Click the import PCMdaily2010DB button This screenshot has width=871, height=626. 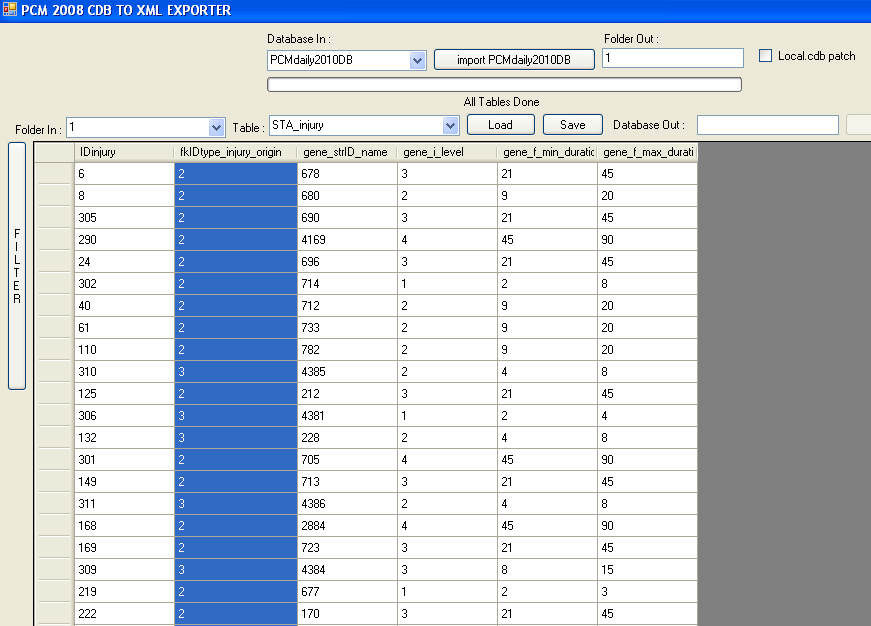(513, 60)
